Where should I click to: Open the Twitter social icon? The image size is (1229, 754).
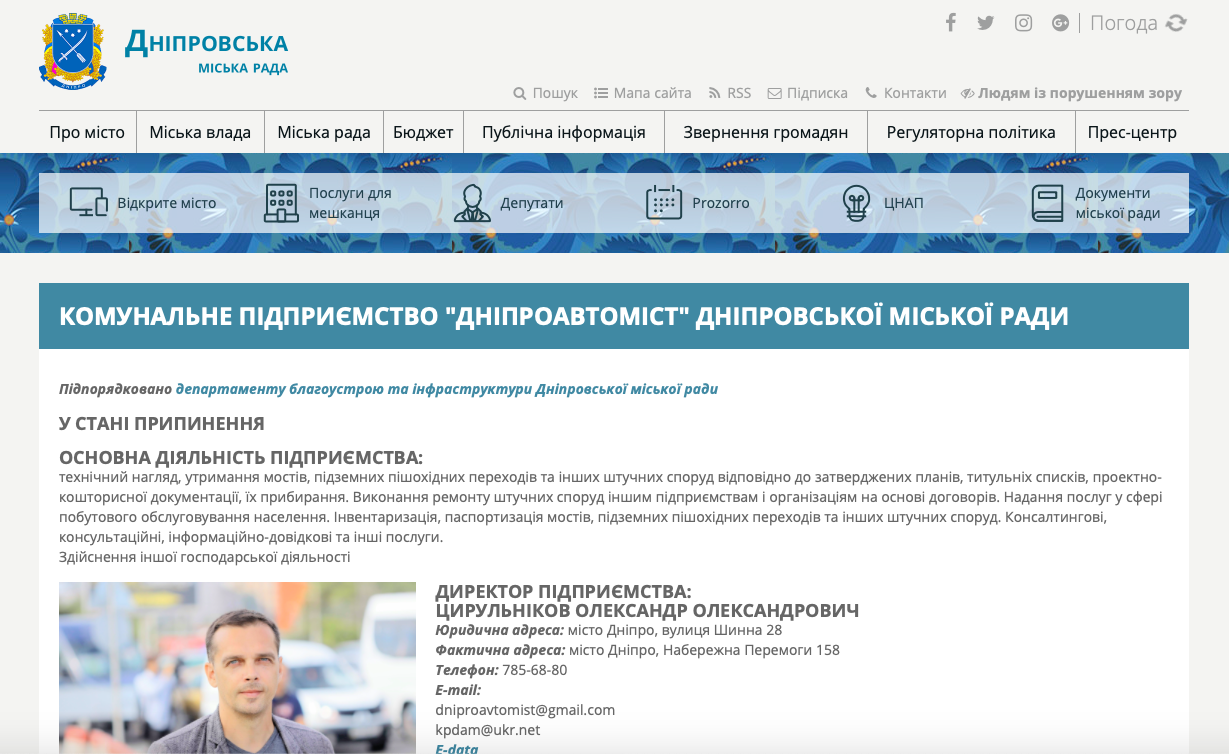(986, 23)
